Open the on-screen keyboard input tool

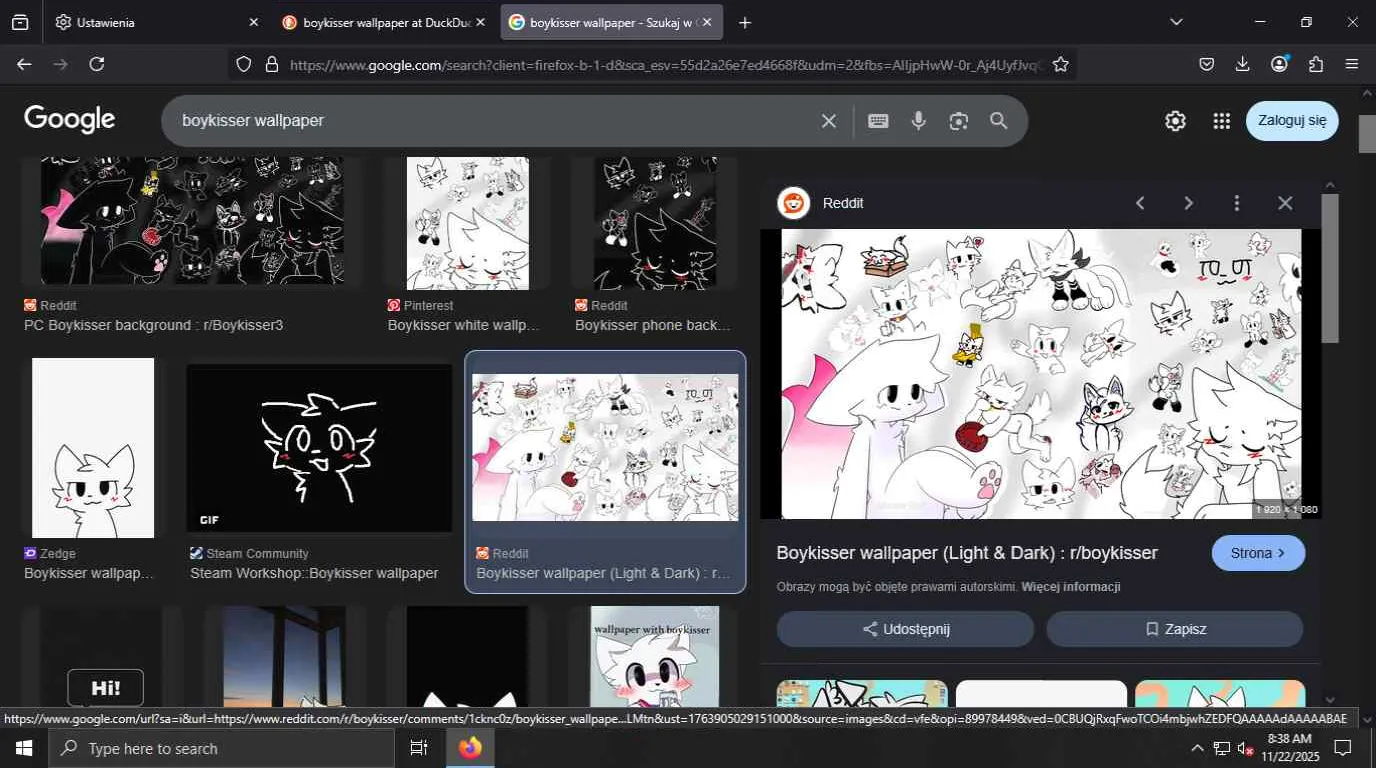point(878,121)
